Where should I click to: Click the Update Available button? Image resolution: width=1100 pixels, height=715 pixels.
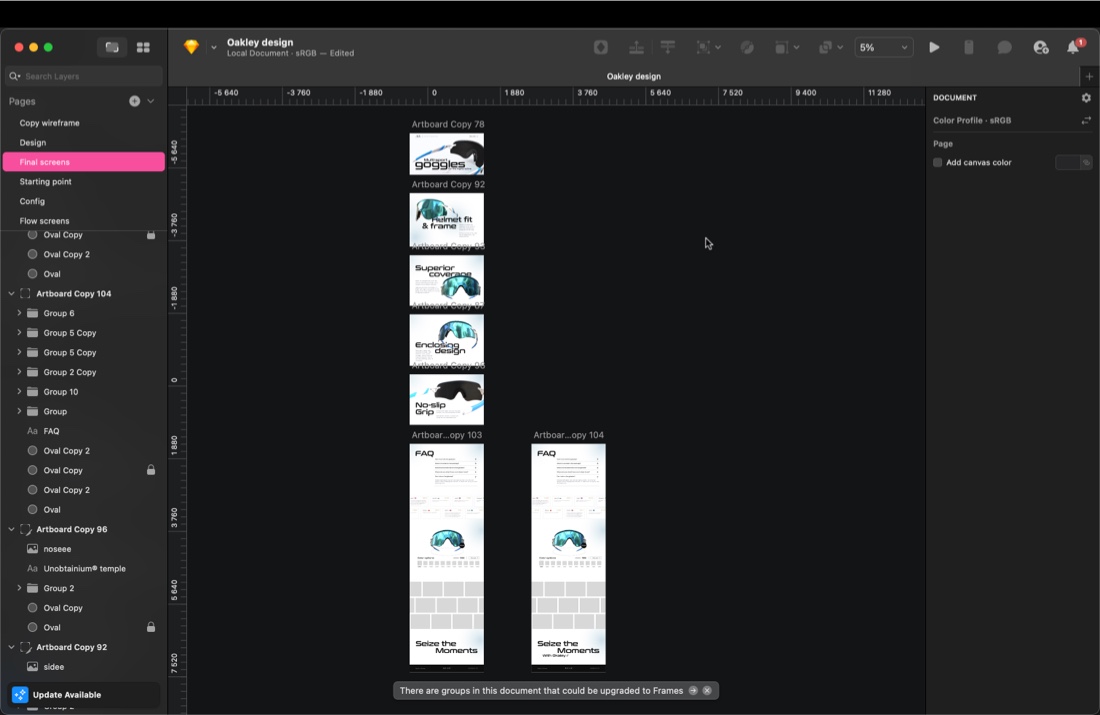(66, 695)
